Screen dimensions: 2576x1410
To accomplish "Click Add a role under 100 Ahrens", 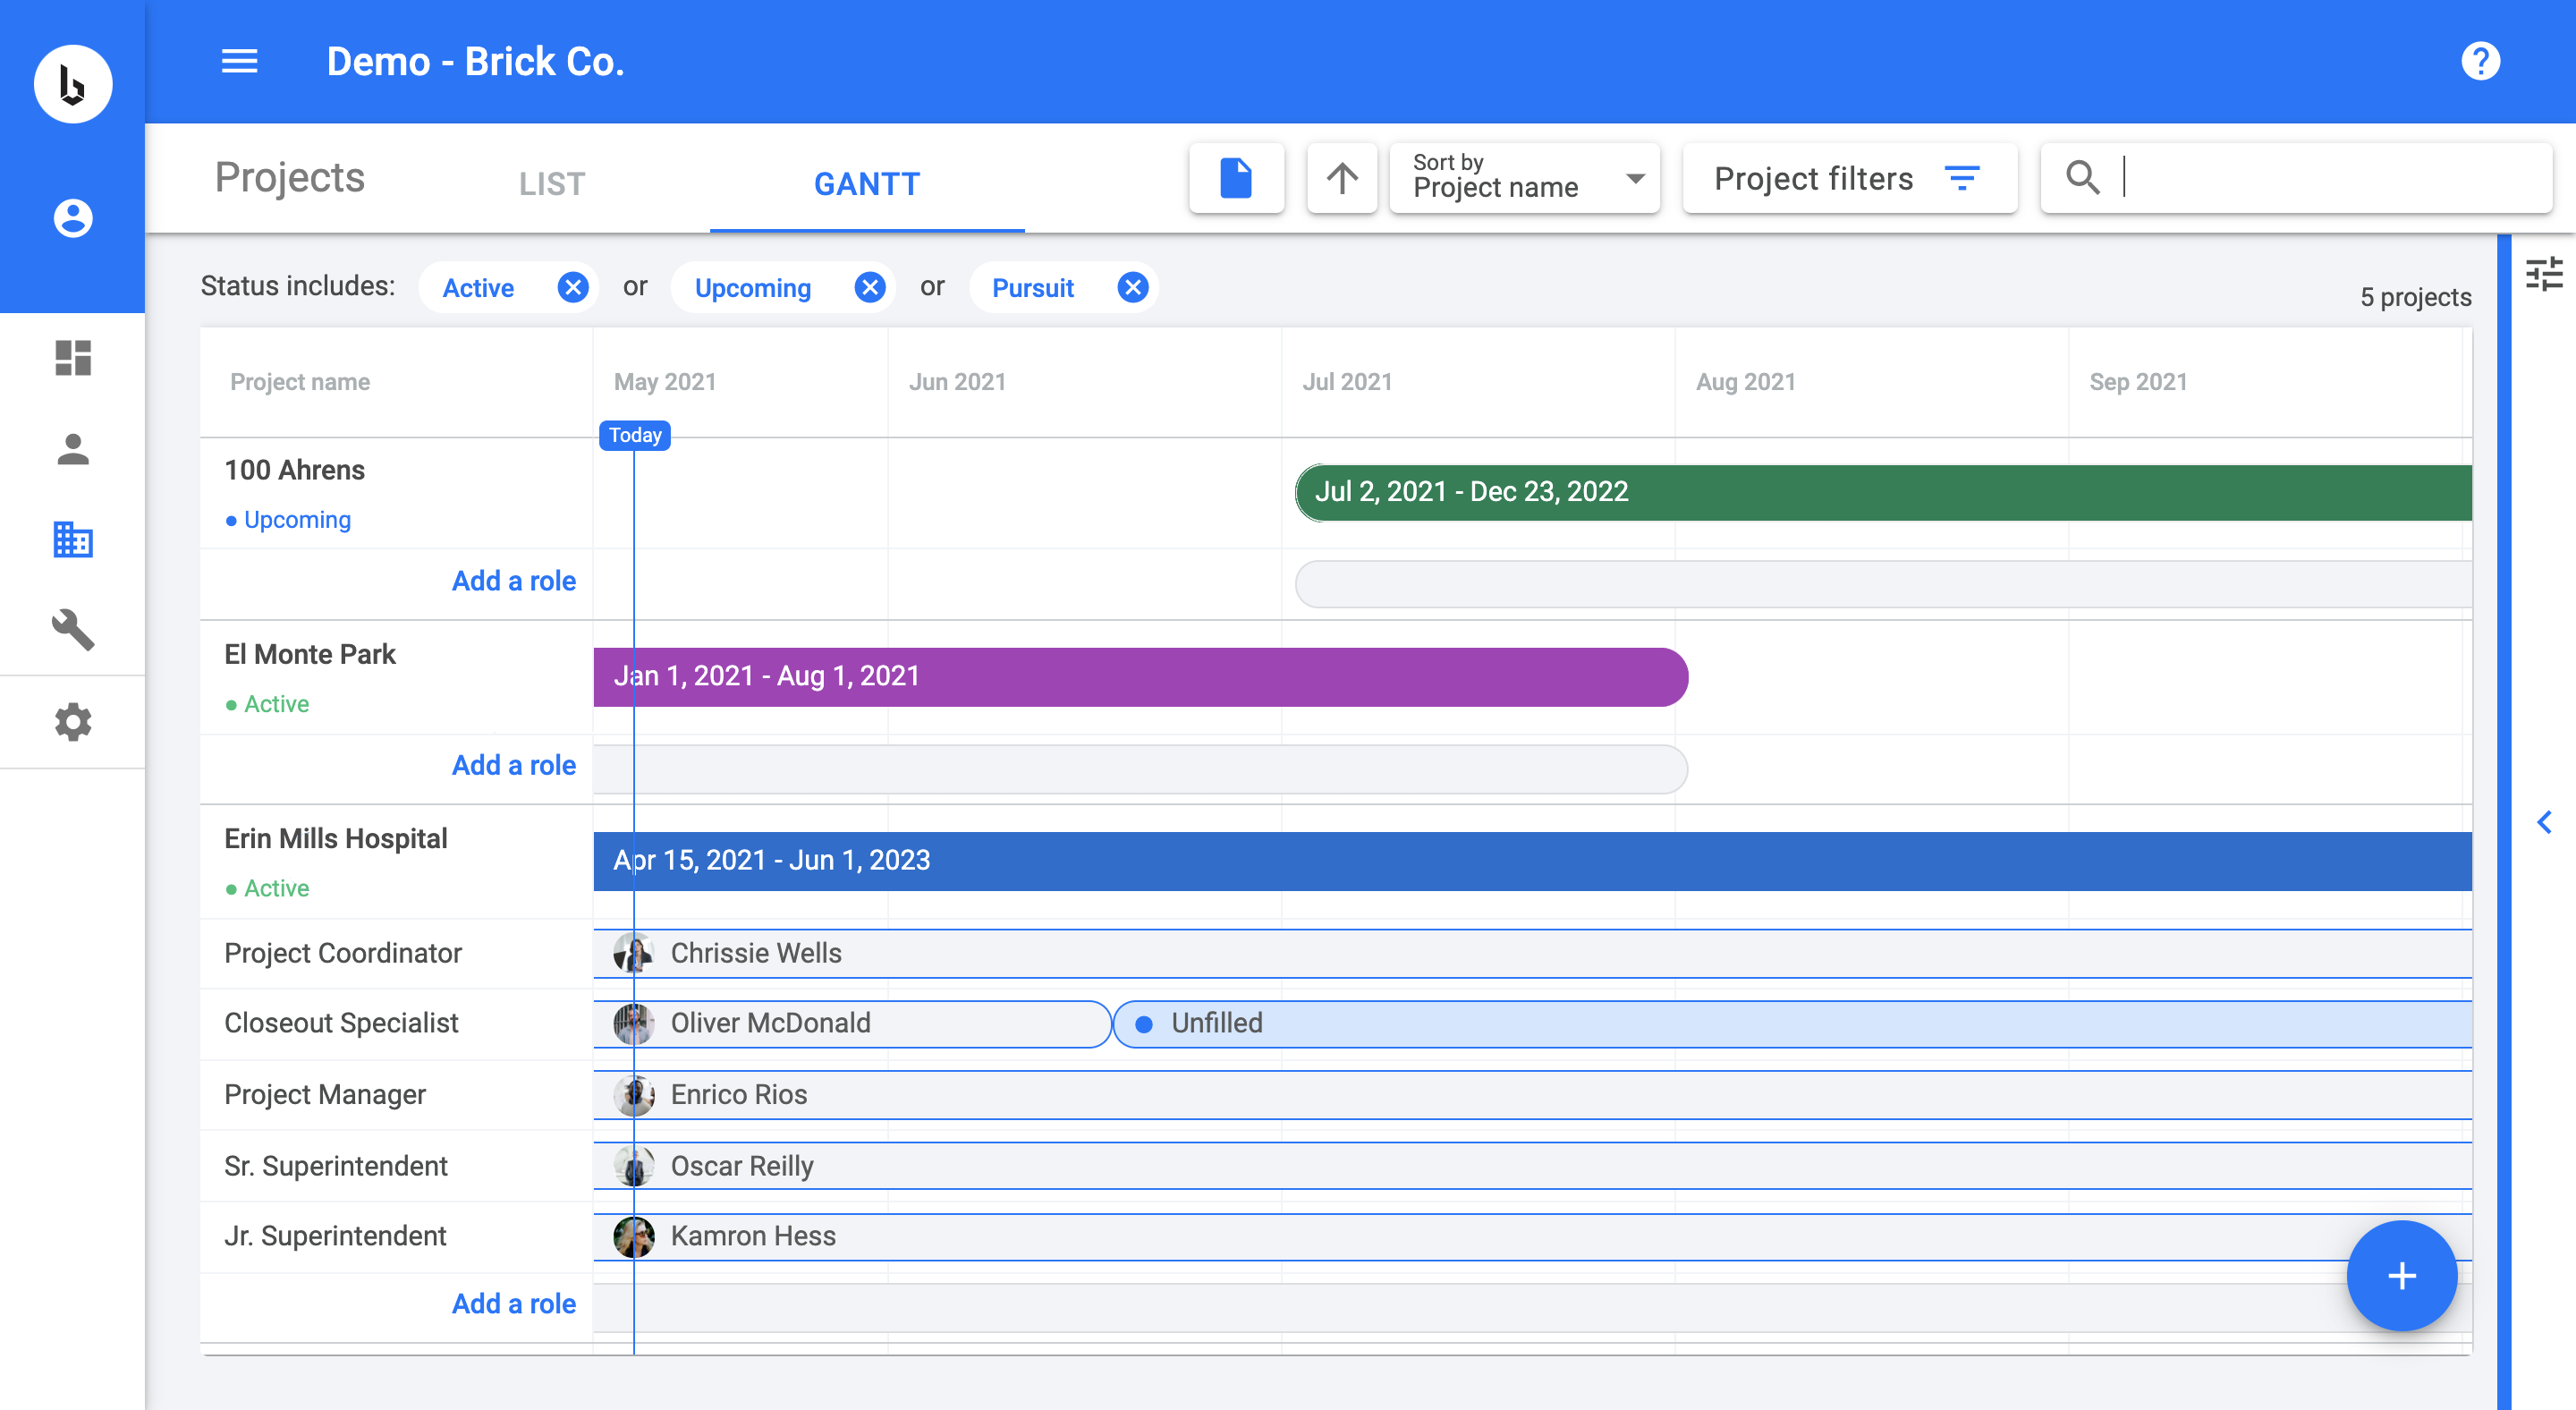I will (513, 581).
